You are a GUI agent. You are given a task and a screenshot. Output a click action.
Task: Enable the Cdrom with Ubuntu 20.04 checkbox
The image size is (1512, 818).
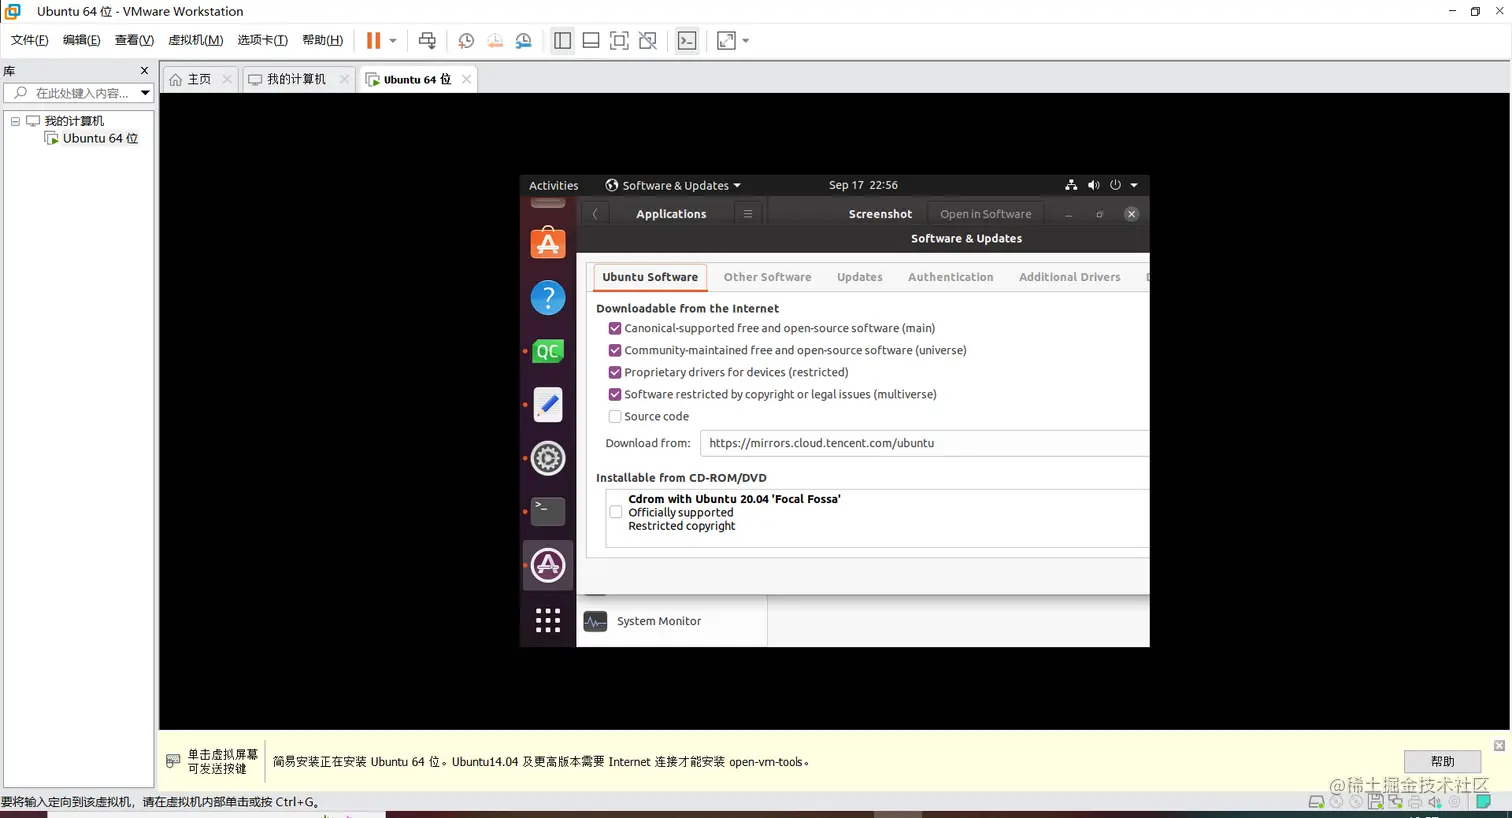[616, 512]
